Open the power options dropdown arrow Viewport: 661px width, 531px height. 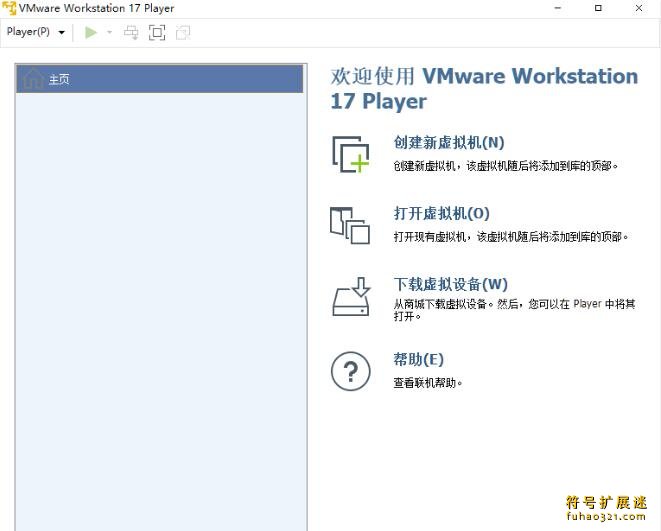pyautogui.click(x=110, y=32)
